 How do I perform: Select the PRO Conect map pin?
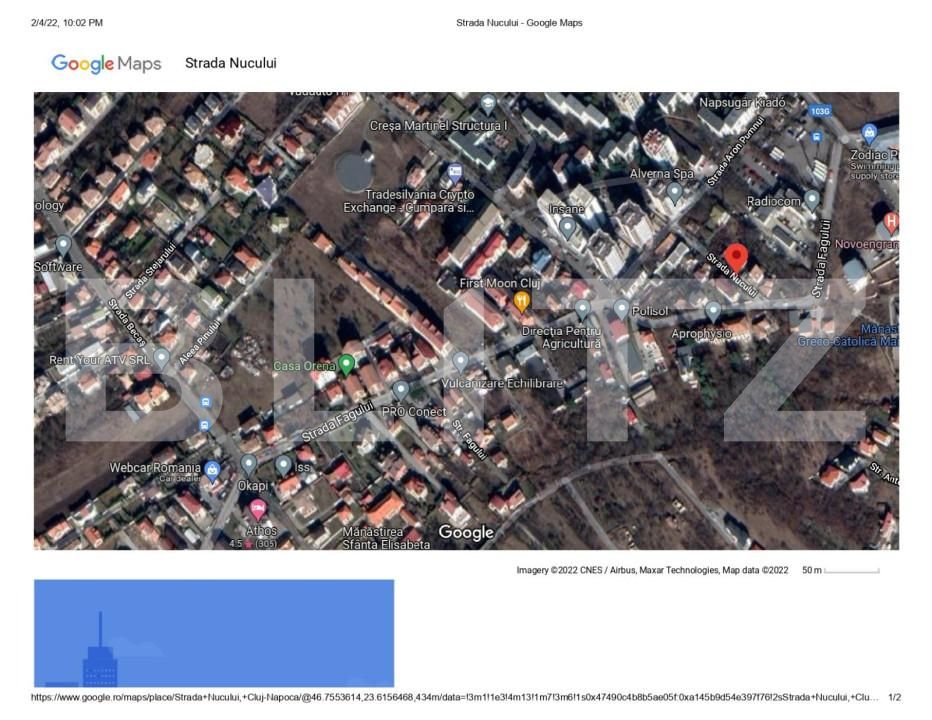[400, 389]
